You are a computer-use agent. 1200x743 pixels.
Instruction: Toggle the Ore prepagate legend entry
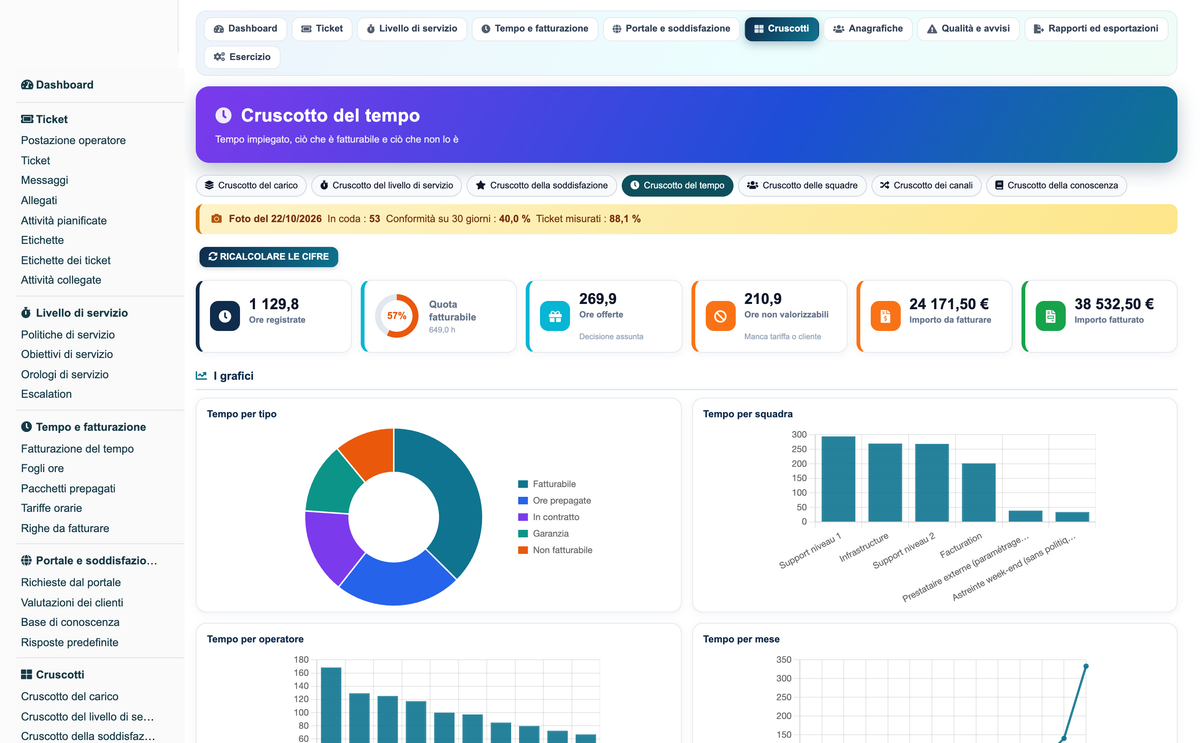point(554,501)
